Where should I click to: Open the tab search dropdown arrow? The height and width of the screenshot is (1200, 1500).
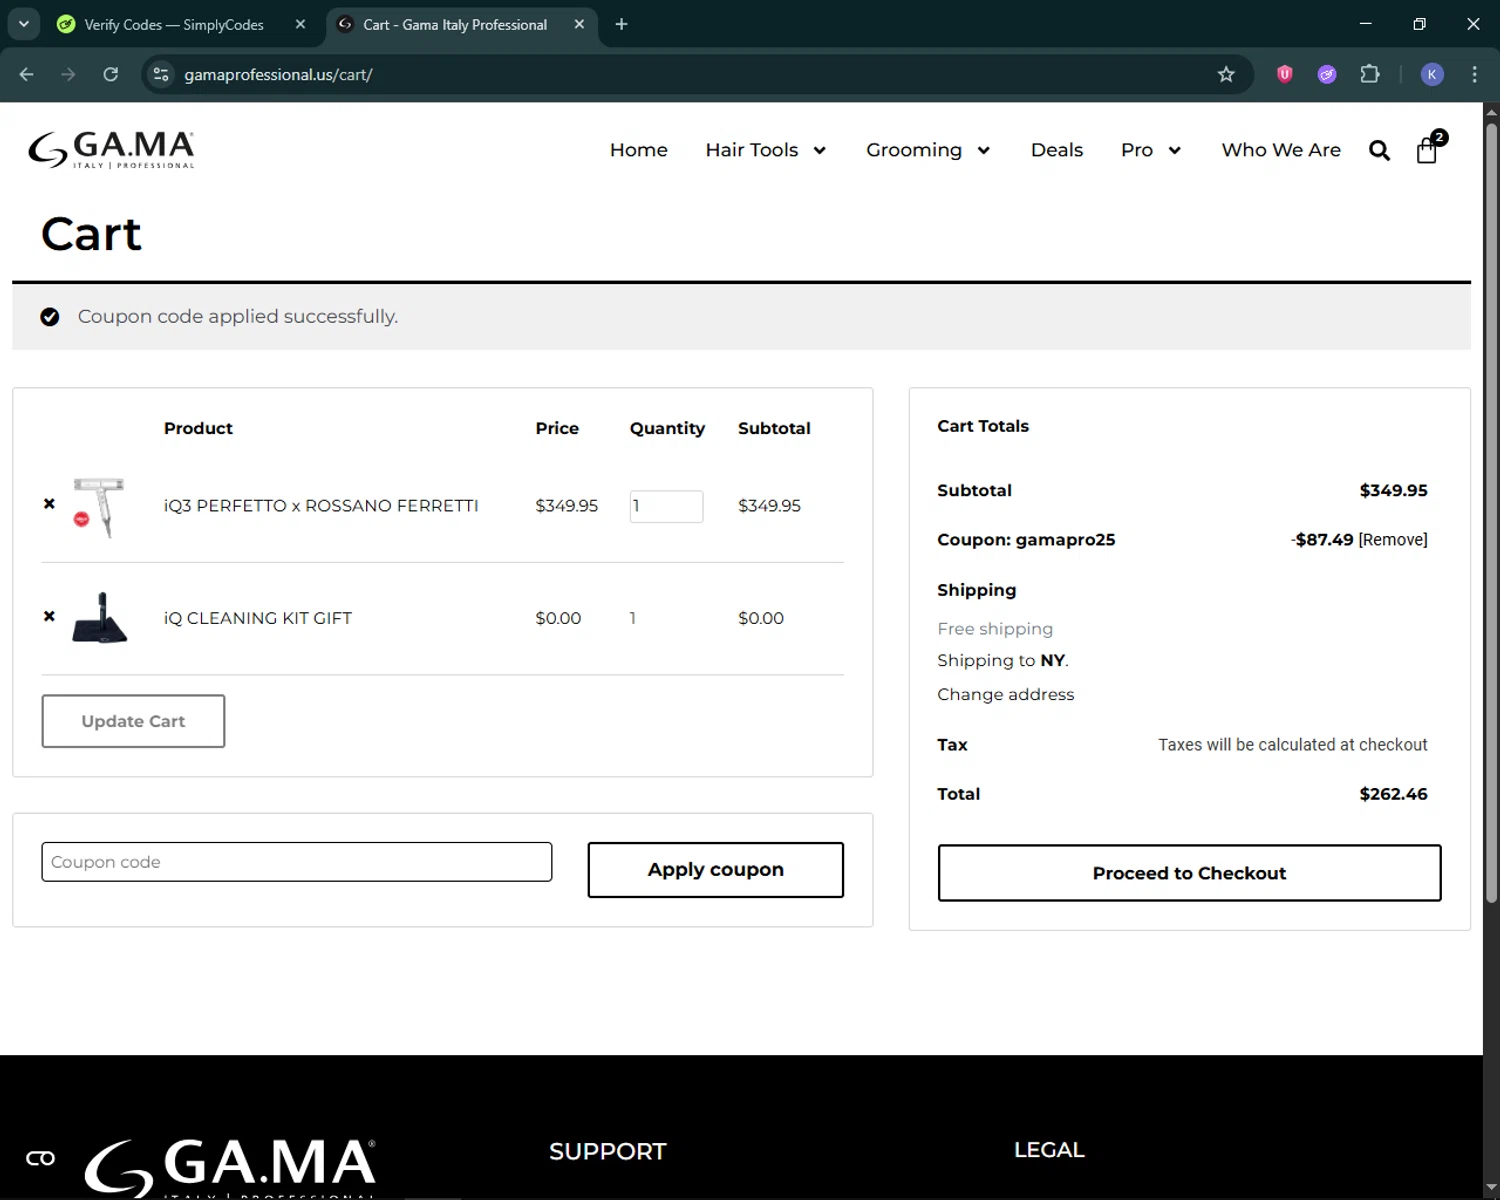coord(23,24)
